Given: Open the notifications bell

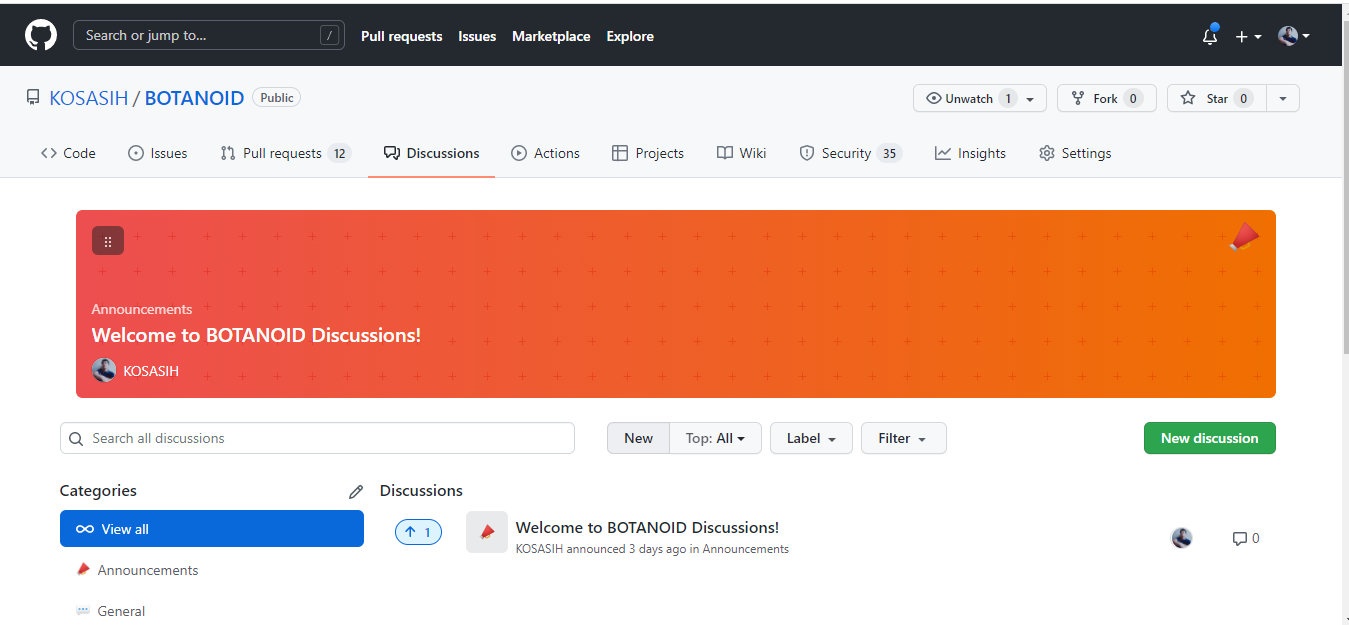Looking at the screenshot, I should point(1210,36).
